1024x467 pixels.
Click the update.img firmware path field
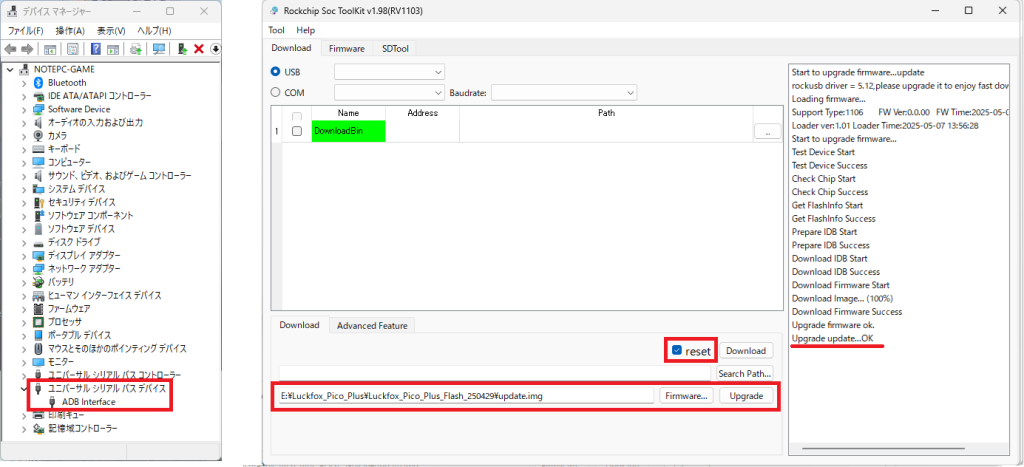click(462, 396)
